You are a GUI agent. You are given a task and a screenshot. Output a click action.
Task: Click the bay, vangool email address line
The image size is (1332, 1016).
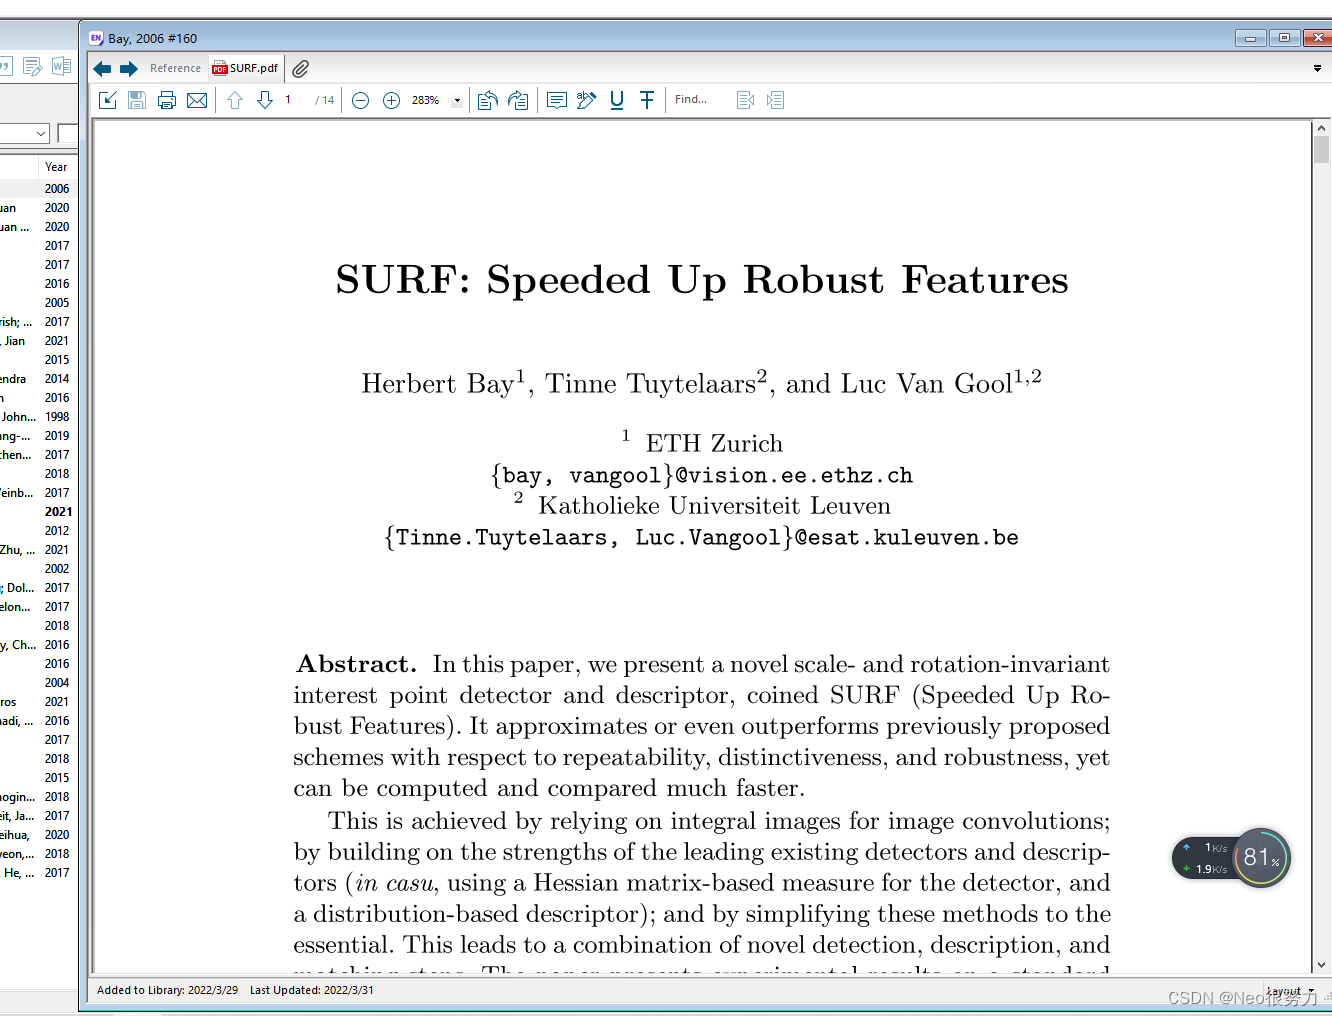(702, 475)
